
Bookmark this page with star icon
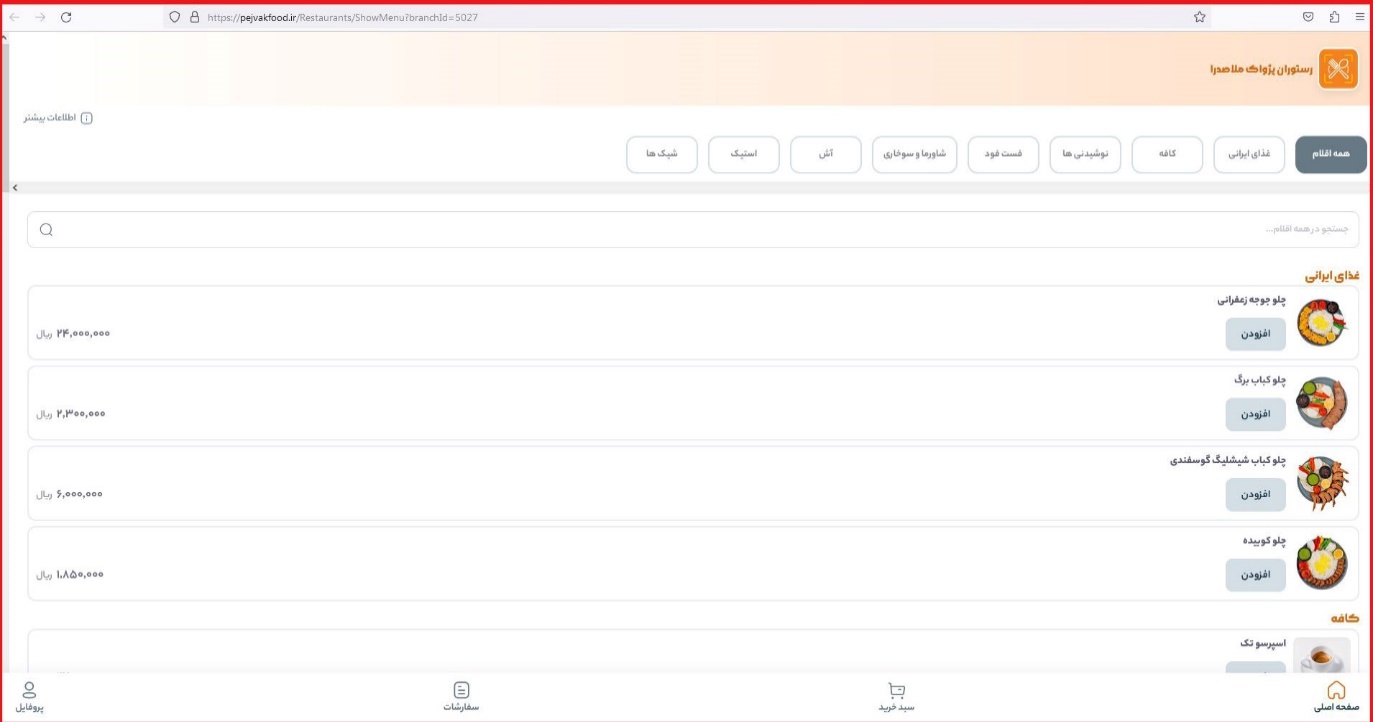[x=1199, y=17]
